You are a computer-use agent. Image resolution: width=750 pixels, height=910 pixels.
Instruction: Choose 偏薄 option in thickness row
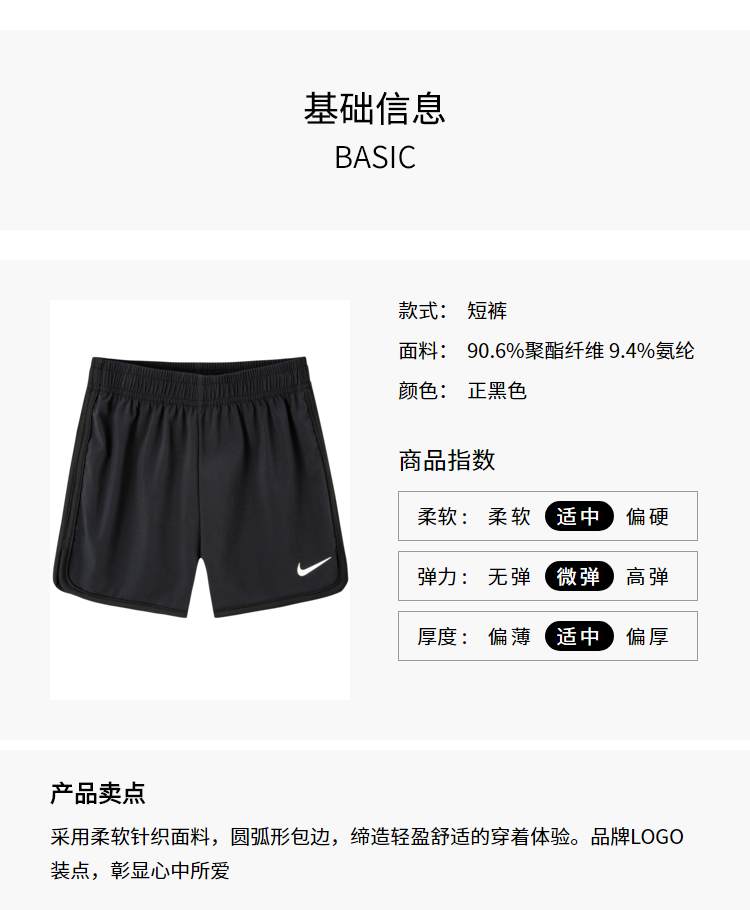(509, 637)
